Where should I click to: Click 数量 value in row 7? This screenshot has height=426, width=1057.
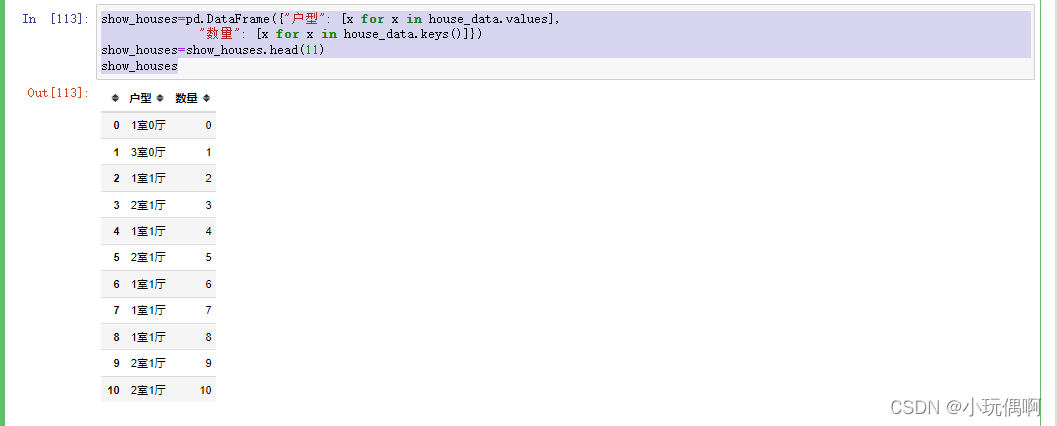(208, 311)
